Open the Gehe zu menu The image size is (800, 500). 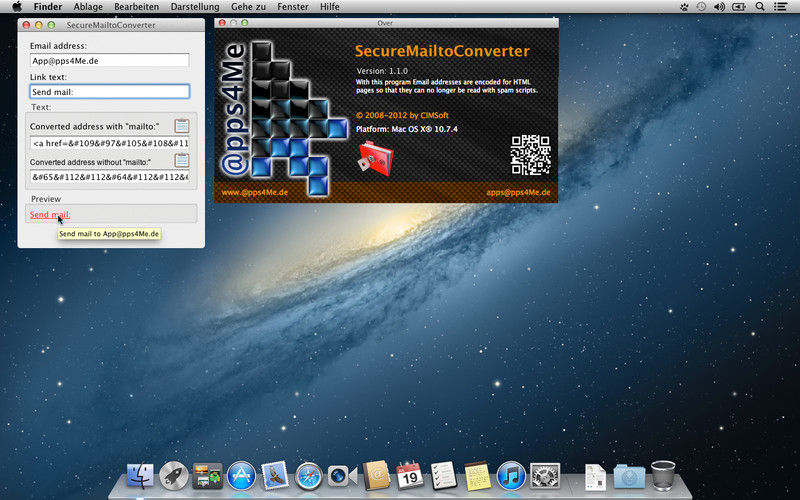(248, 7)
